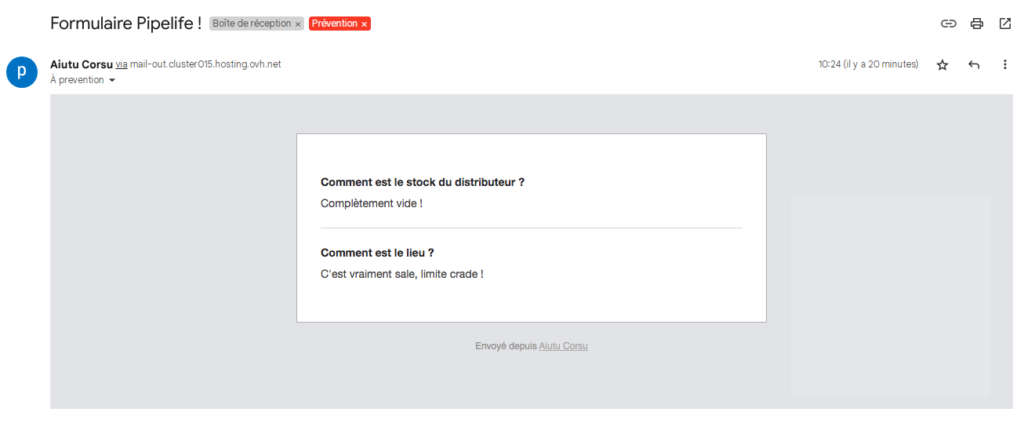Follow the 'Aiutu Corsu' footer link

tap(563, 346)
